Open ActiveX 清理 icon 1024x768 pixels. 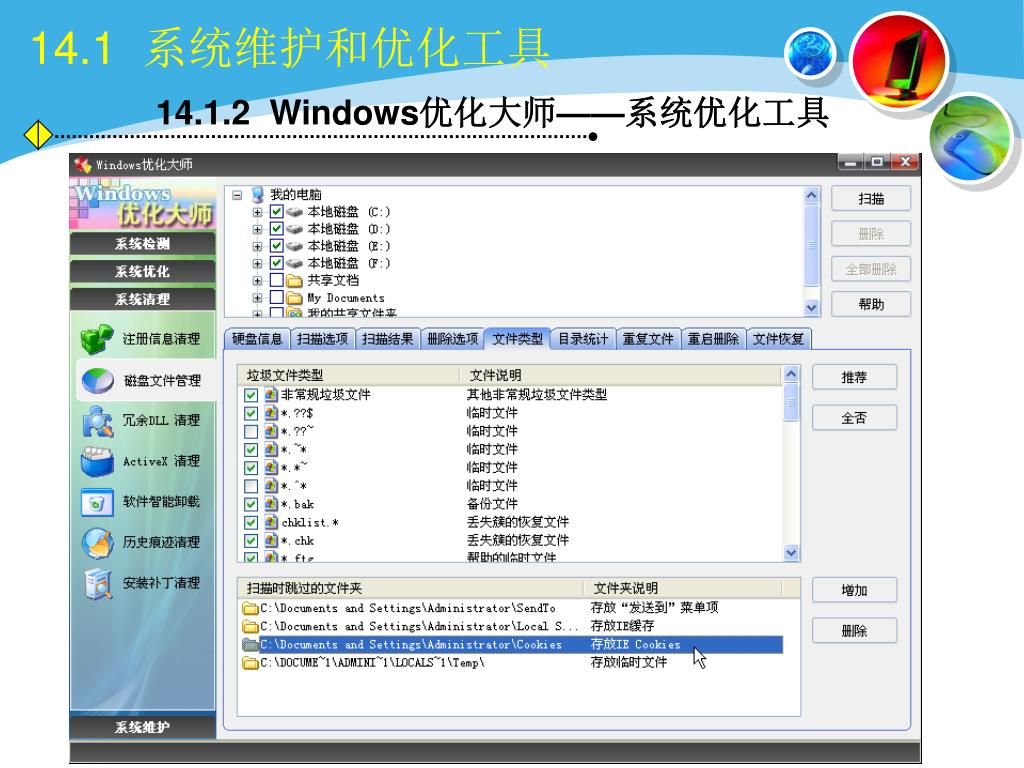click(97, 462)
